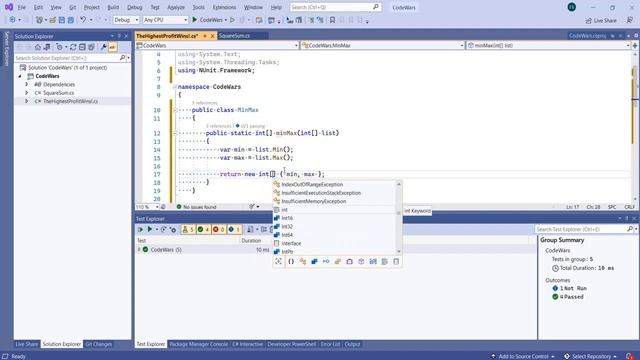Select IndexOutOfRangeException in IntelliSense list

click(x=312, y=184)
